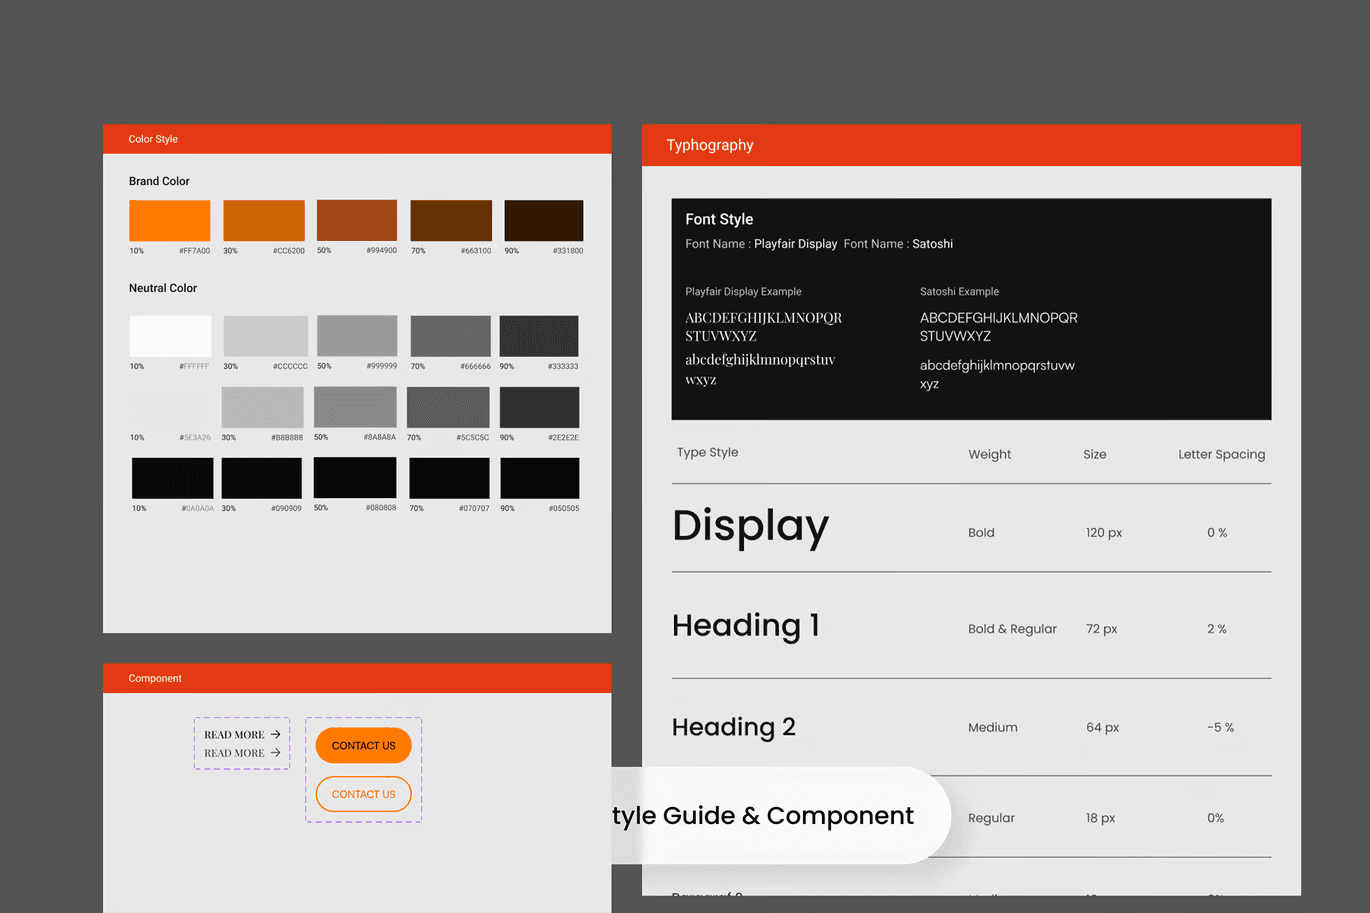The image size is (1370, 913).
Task: Click the -5 % letter spacing value
Action: pos(1220,728)
